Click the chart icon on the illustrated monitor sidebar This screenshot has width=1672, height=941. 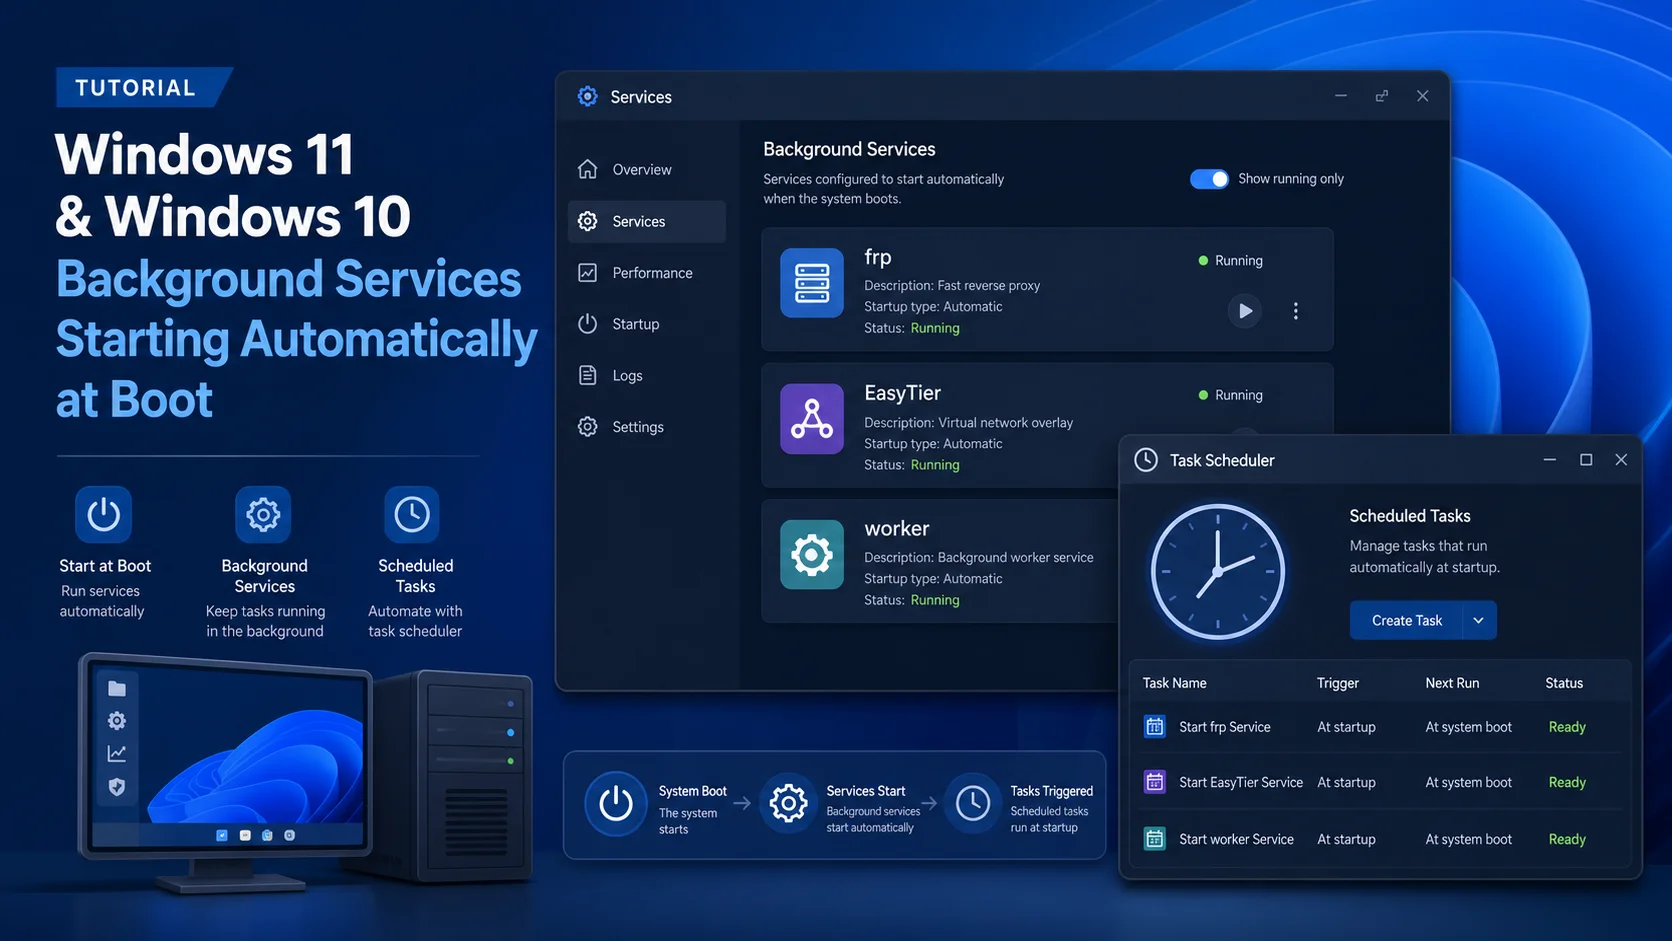point(117,754)
